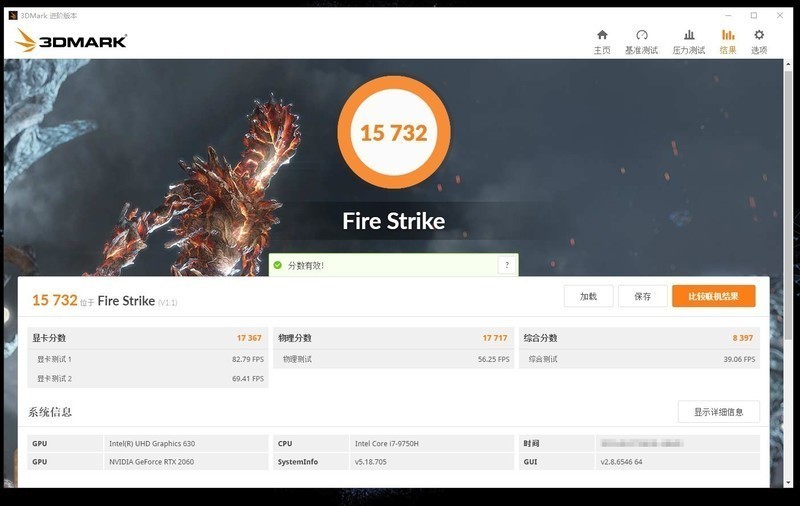Click the 加载 load button
Viewport: 800px width, 506px height.
pos(588,296)
